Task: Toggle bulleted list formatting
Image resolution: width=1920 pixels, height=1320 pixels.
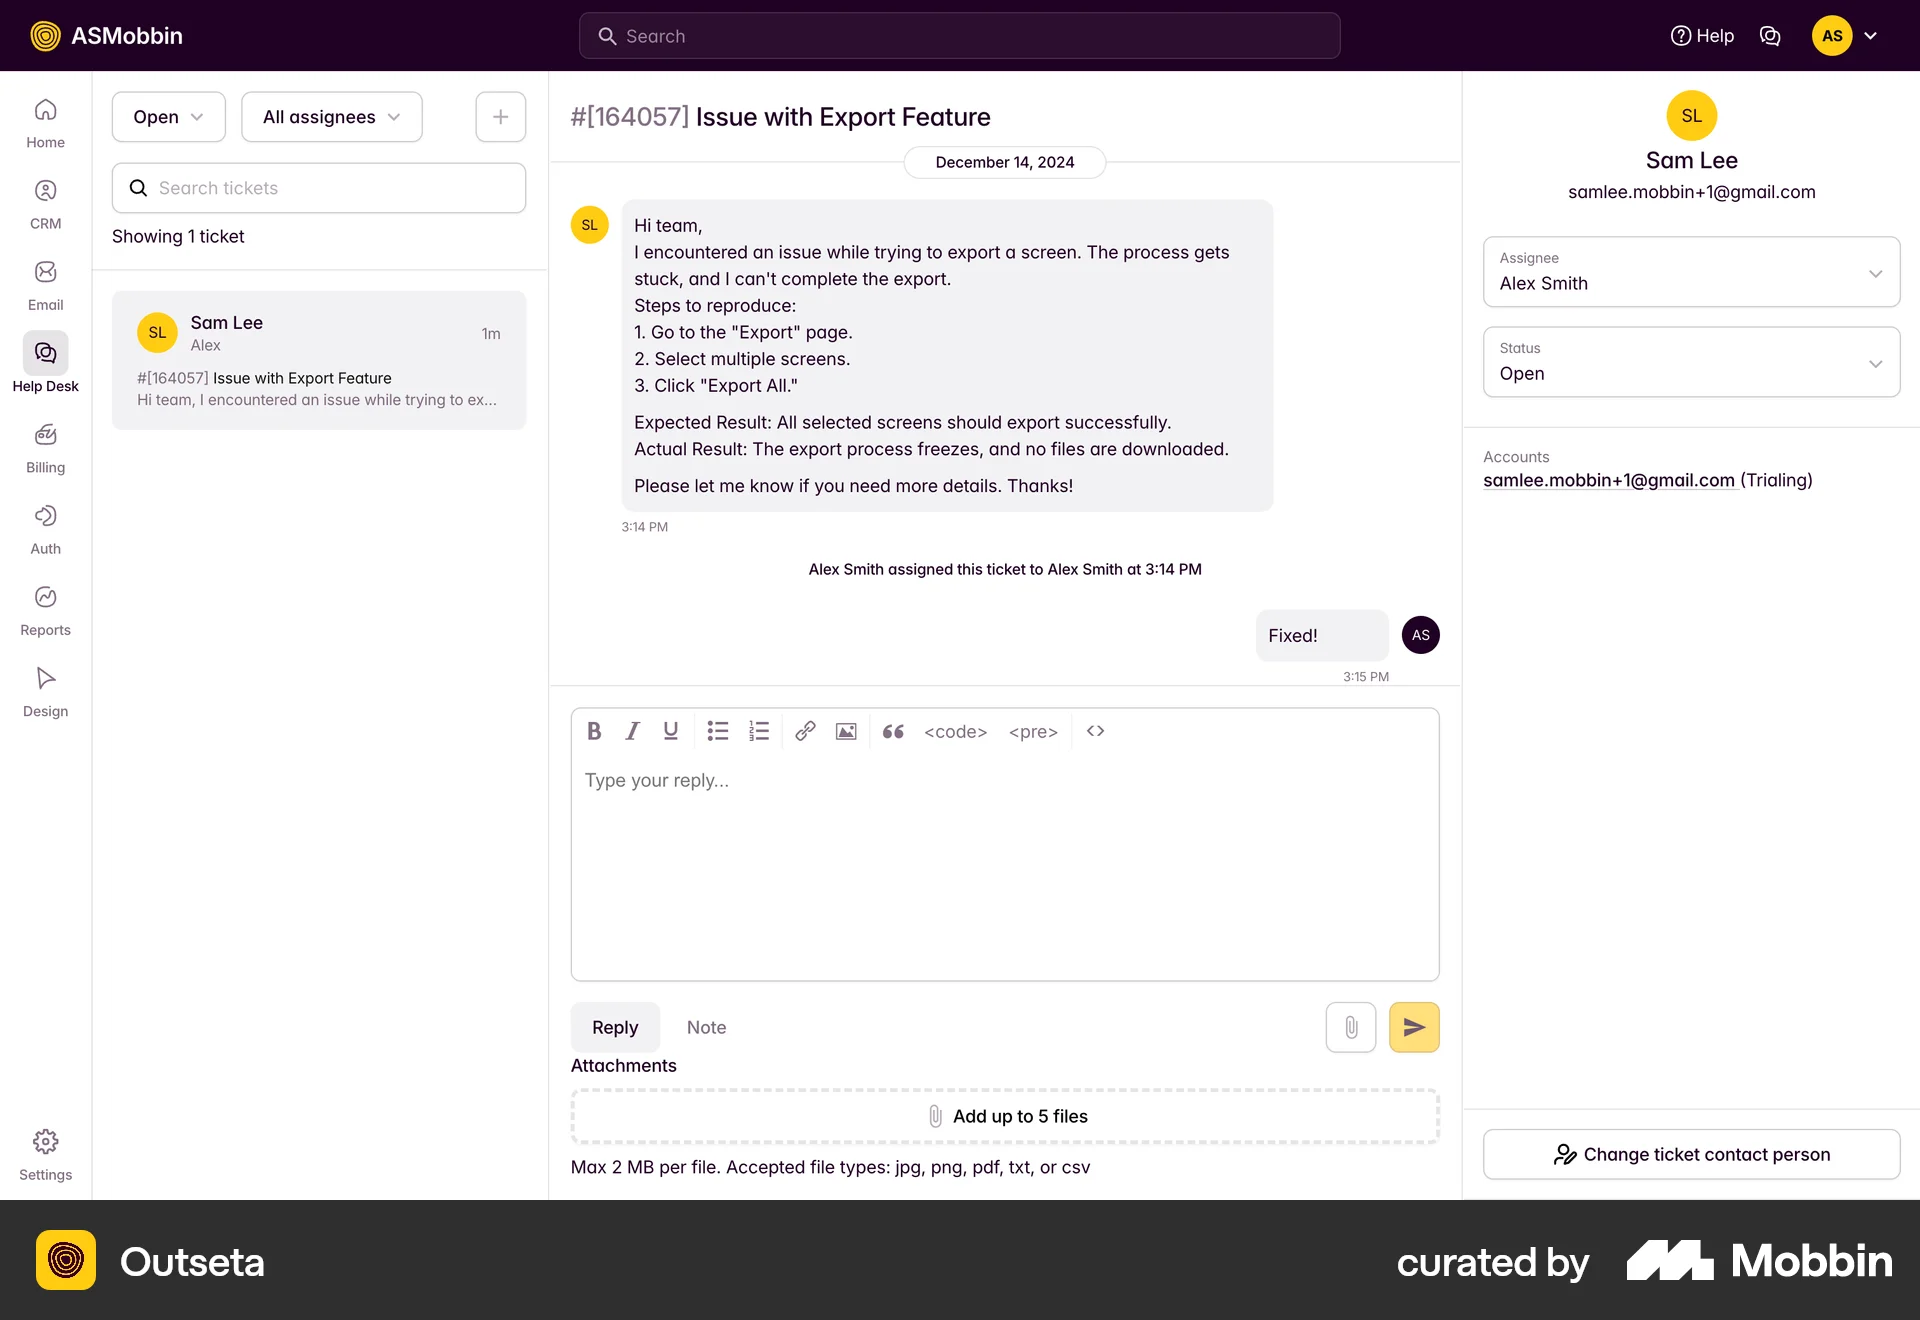Action: coord(718,731)
